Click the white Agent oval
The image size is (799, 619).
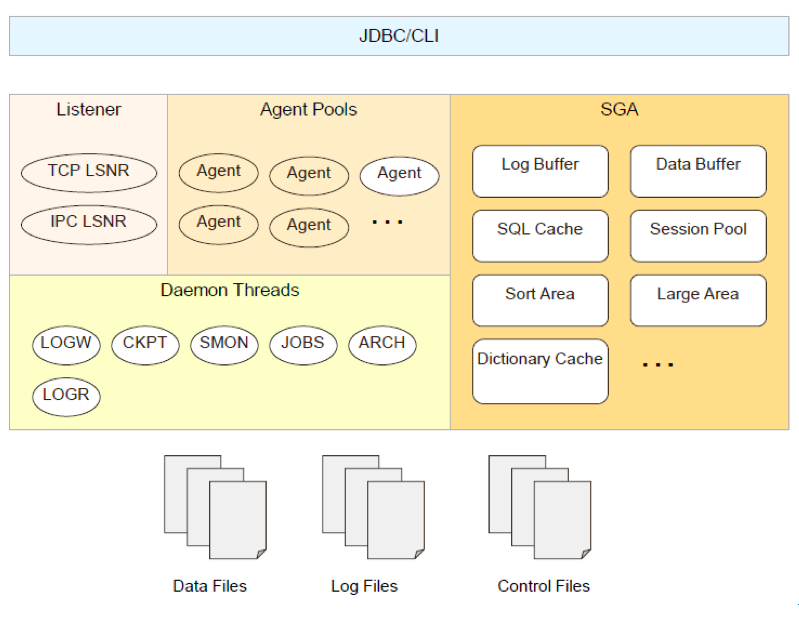tap(399, 175)
